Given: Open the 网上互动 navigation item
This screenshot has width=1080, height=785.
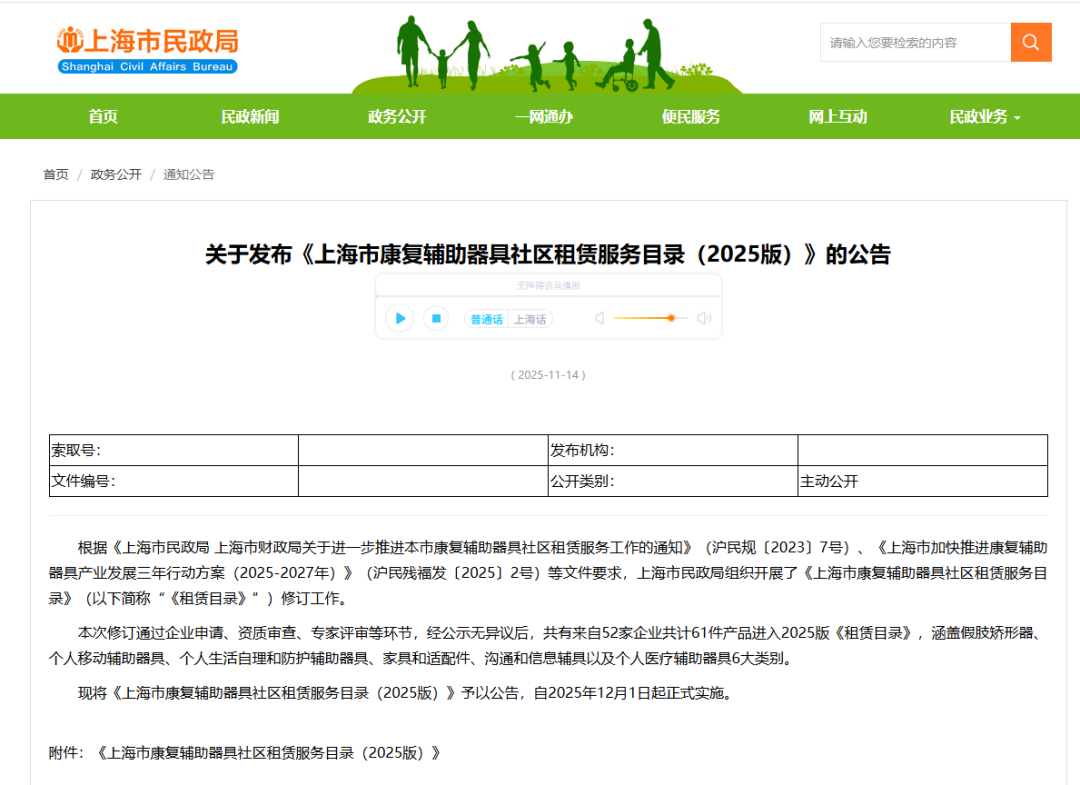Looking at the screenshot, I should 838,117.
